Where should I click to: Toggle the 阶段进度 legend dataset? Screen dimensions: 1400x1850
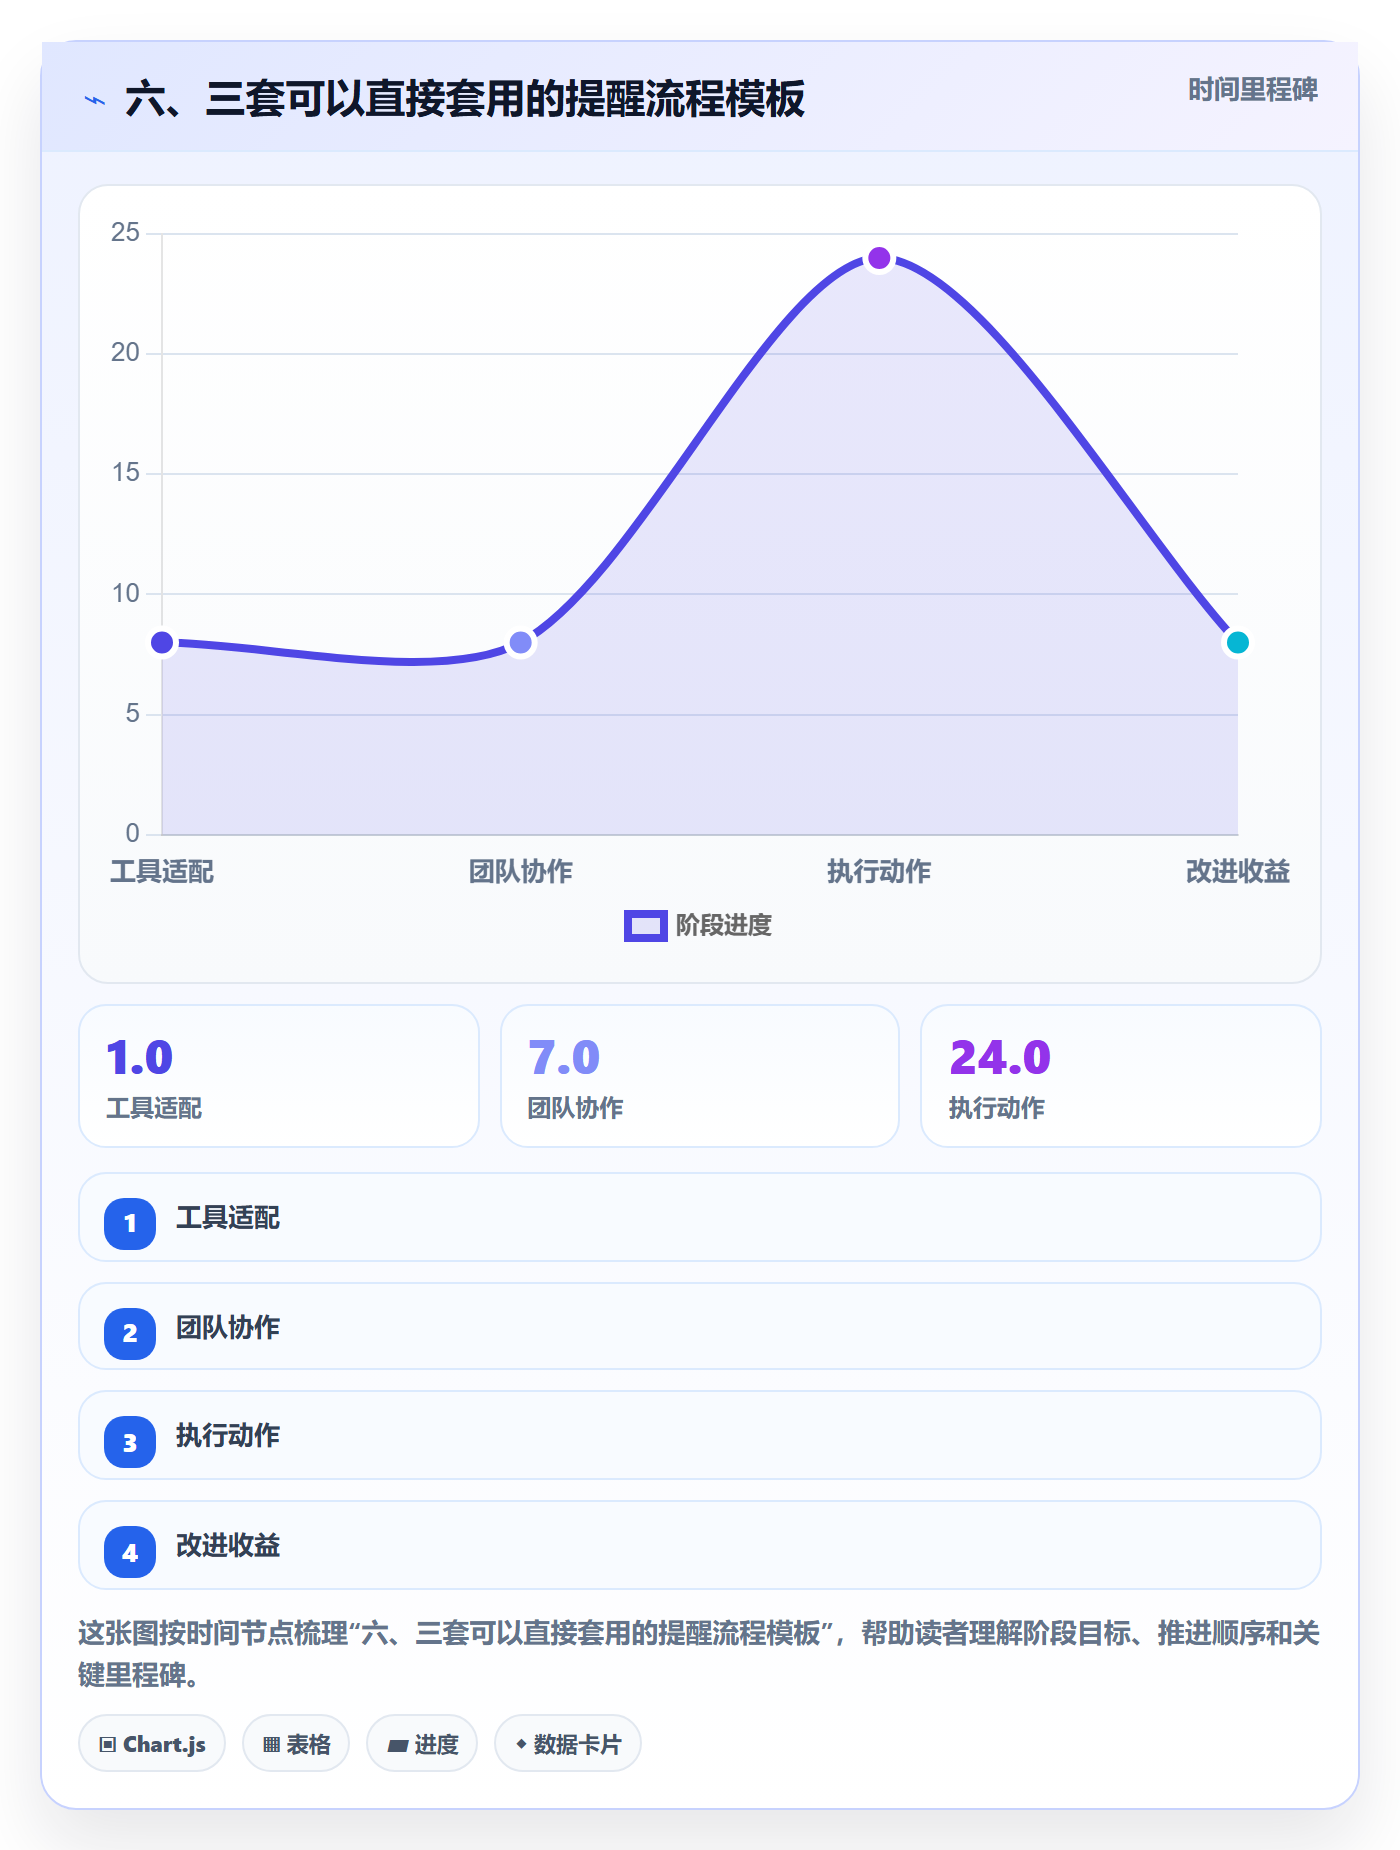tap(698, 926)
